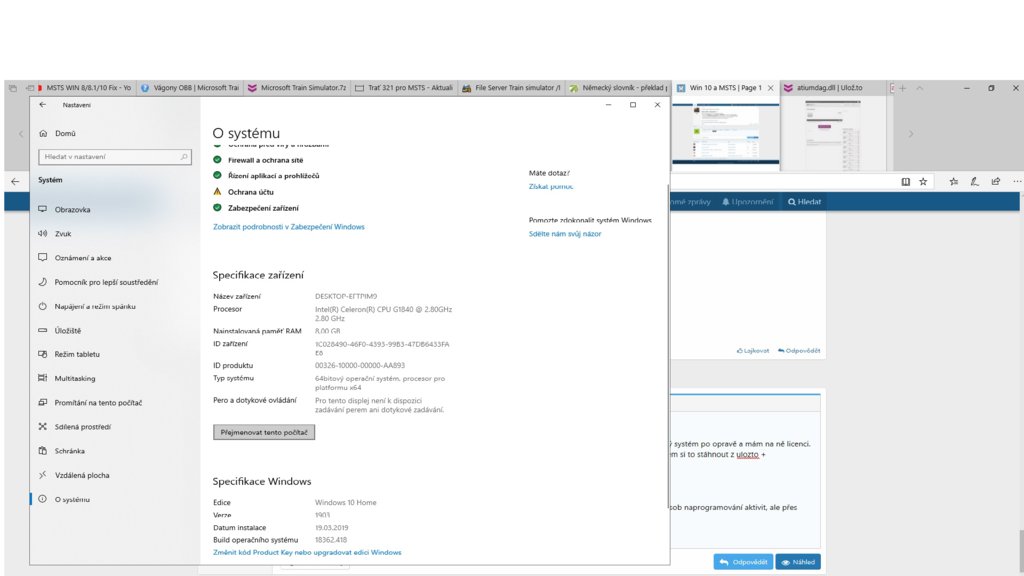Screen dimensions: 1024x576
Task: Open Napájení a režim spánku settings
Action: 94,306
